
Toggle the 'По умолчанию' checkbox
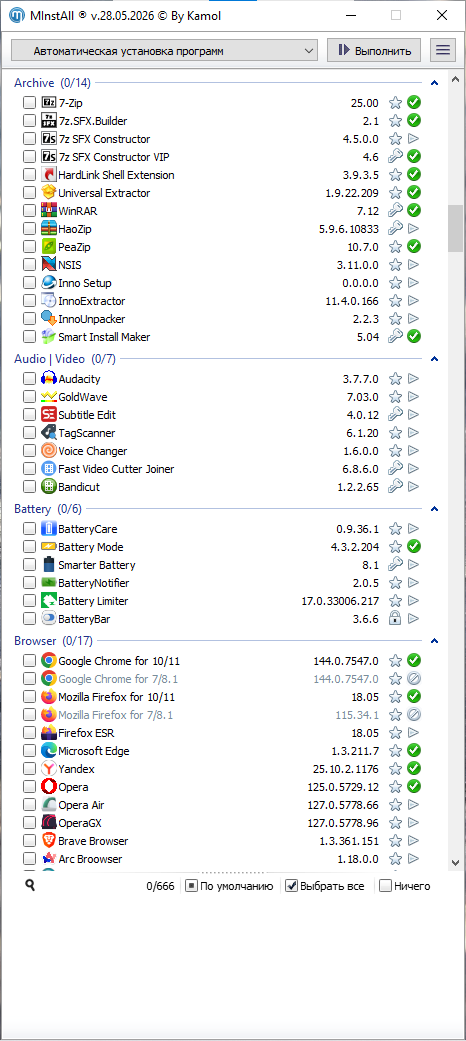[191, 886]
